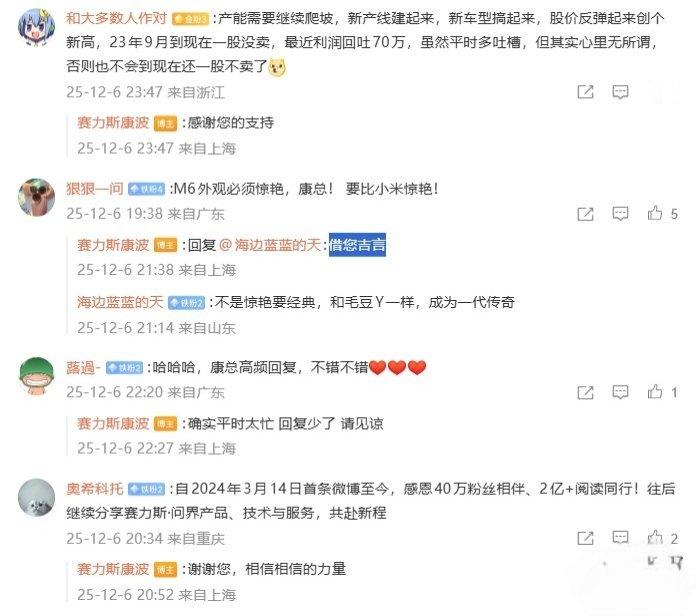Share the 和大多数人作对 comment via forward icon
The height and width of the screenshot is (616, 696).
pos(585,92)
